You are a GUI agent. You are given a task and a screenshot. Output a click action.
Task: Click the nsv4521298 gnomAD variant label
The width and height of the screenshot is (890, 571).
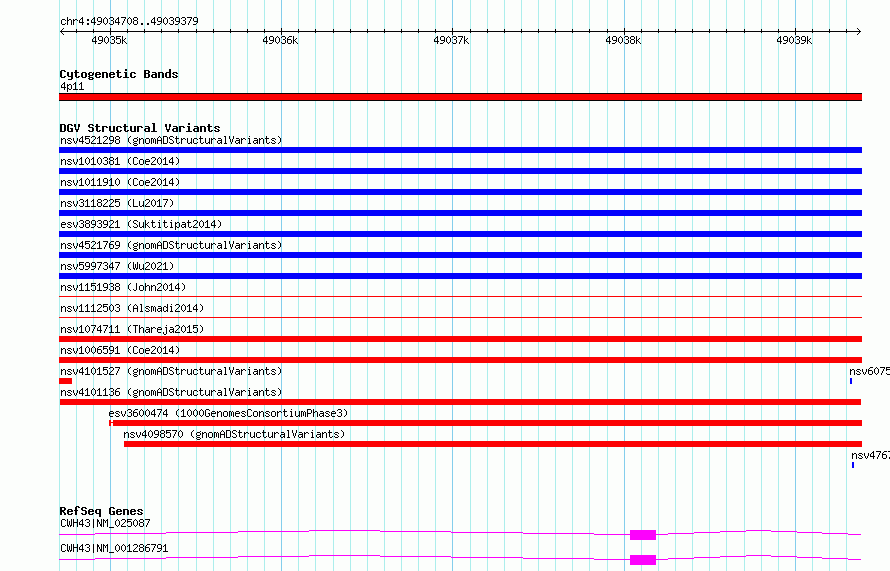[171, 140]
